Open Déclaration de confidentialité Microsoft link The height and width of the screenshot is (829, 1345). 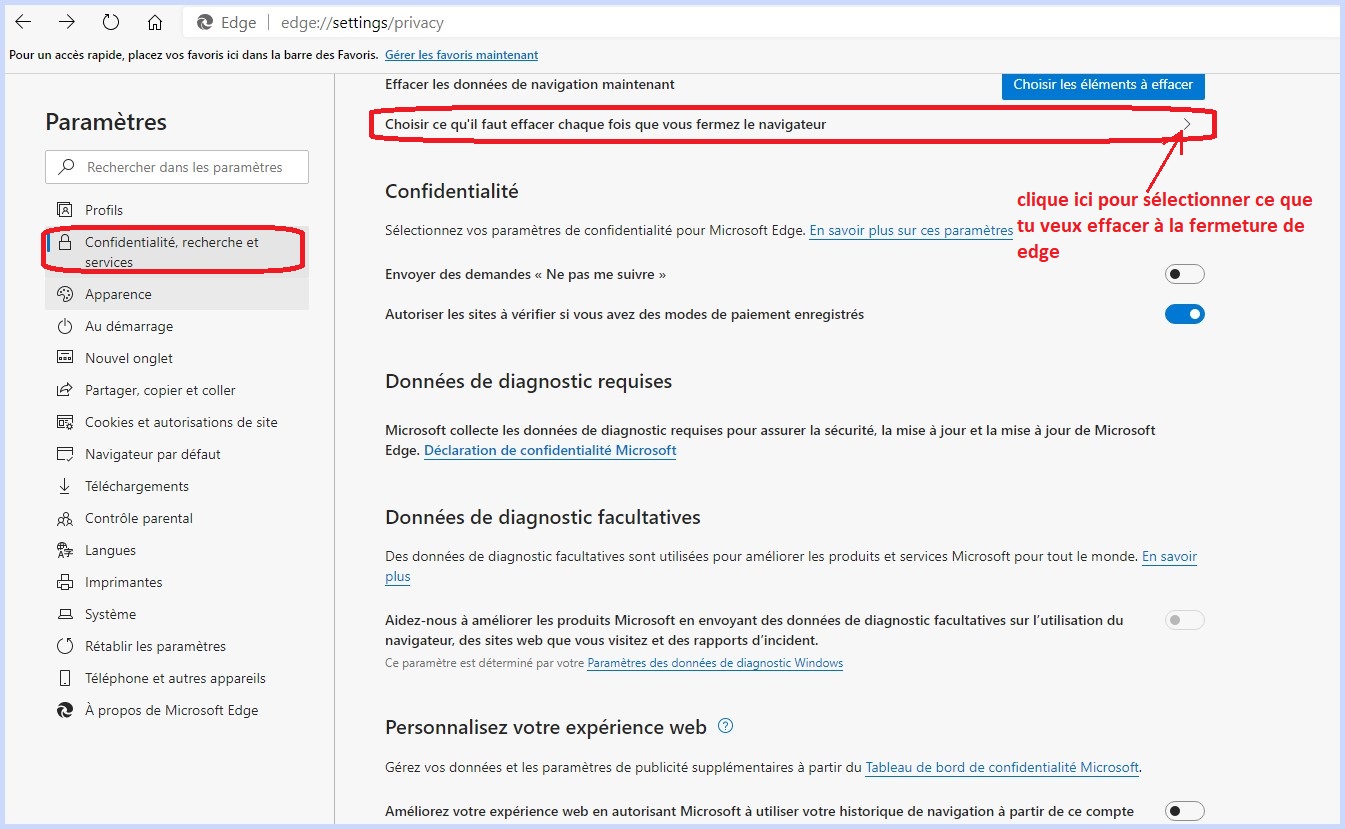[x=550, y=451]
